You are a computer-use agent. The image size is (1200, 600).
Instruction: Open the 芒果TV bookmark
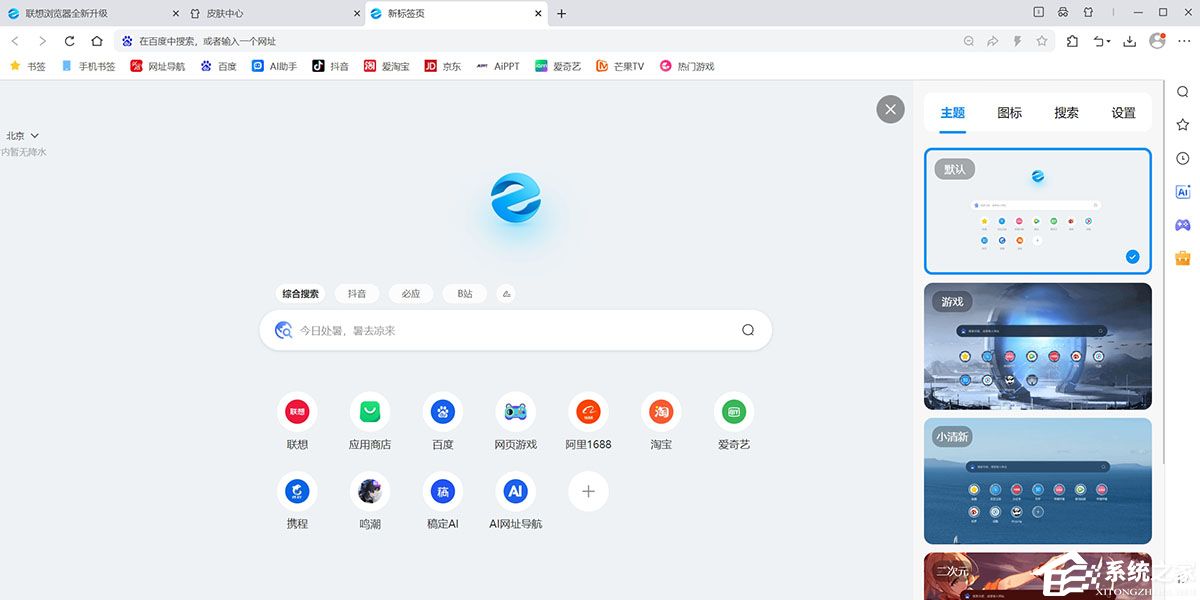pyautogui.click(x=620, y=67)
